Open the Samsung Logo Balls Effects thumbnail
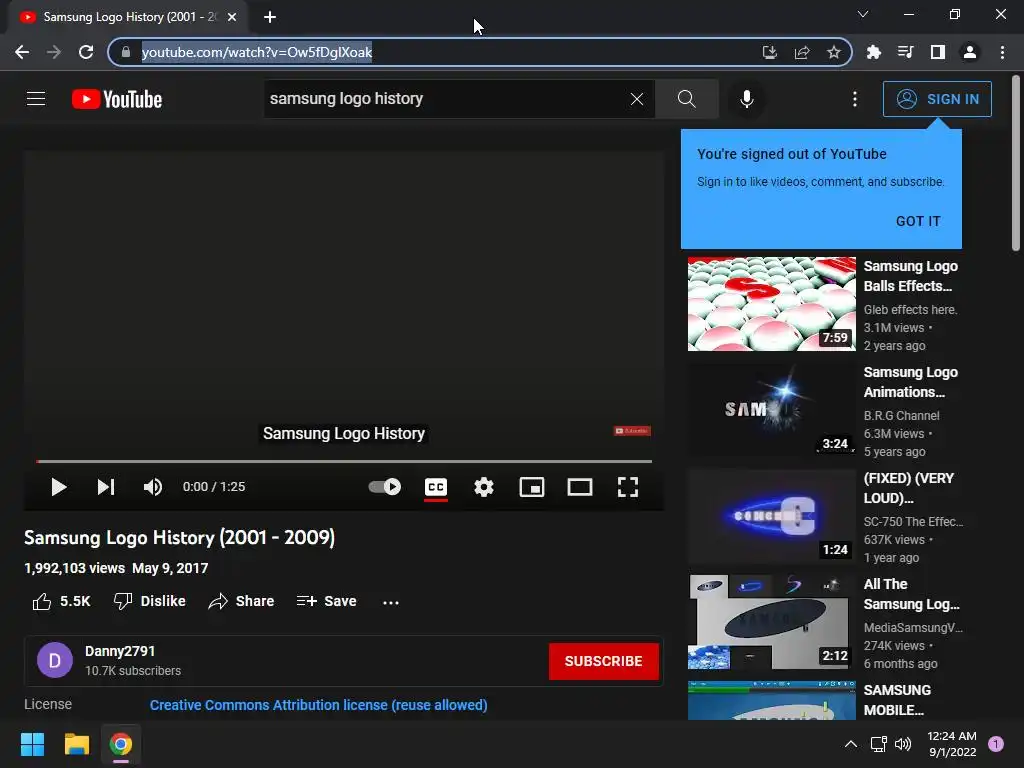The height and width of the screenshot is (768, 1024). [x=771, y=304]
